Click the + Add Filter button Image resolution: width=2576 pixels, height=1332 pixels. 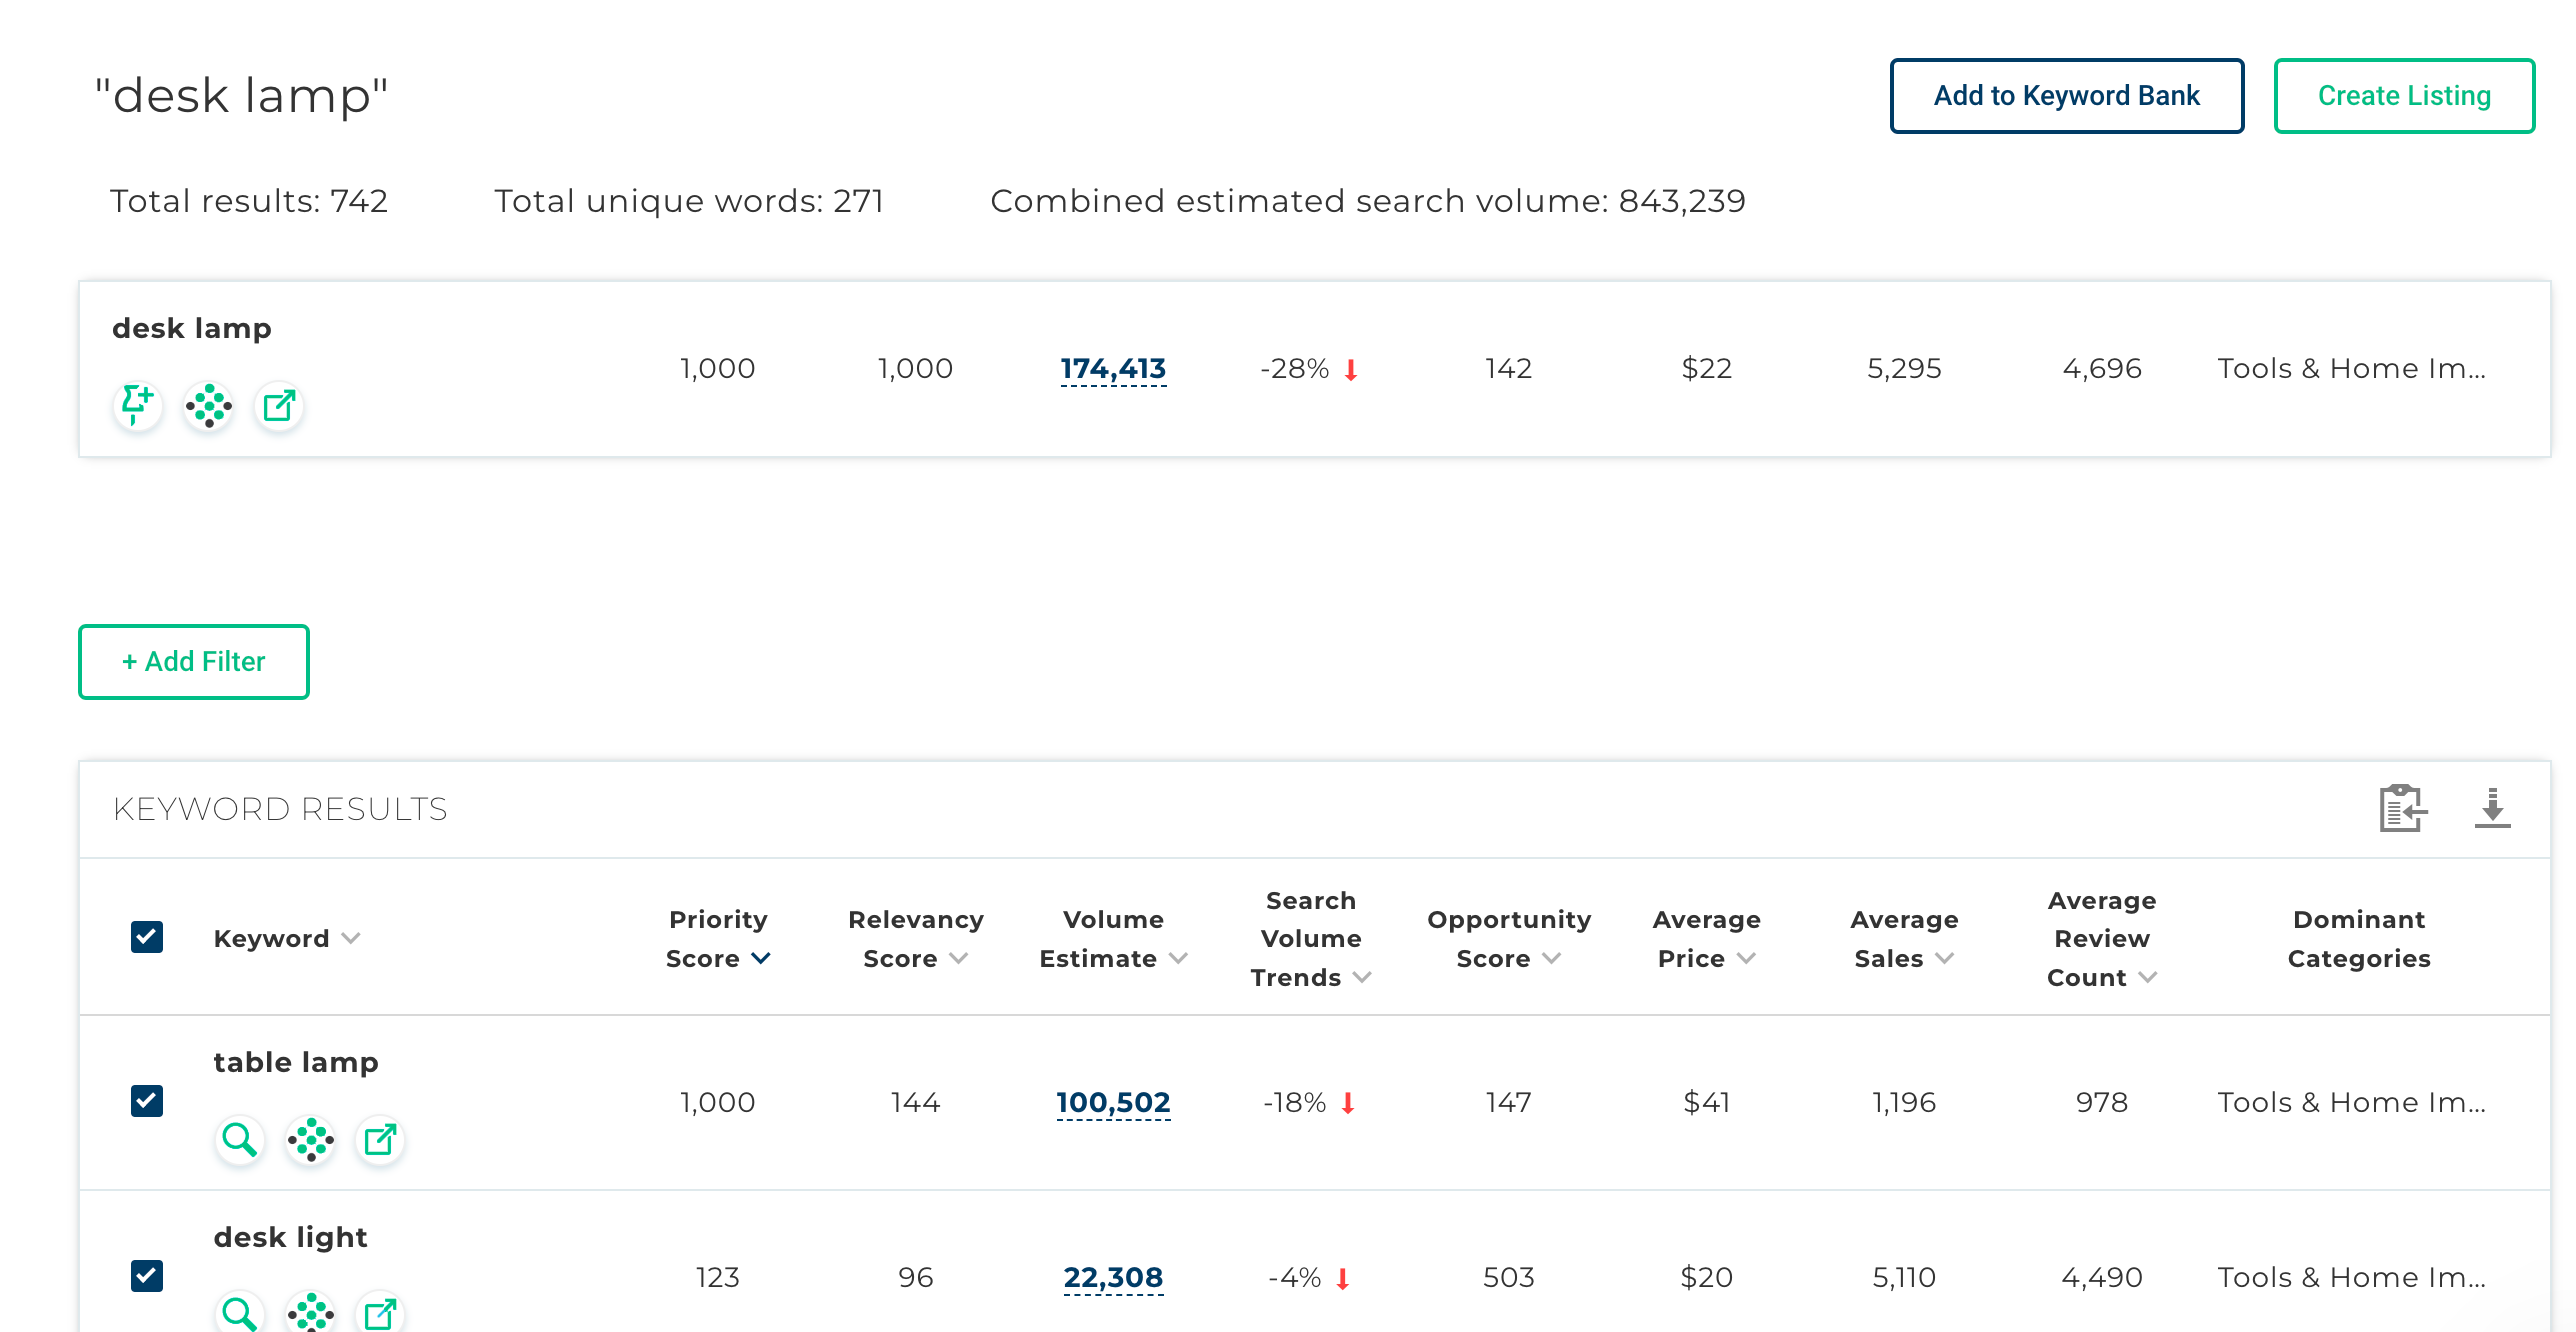coord(194,661)
